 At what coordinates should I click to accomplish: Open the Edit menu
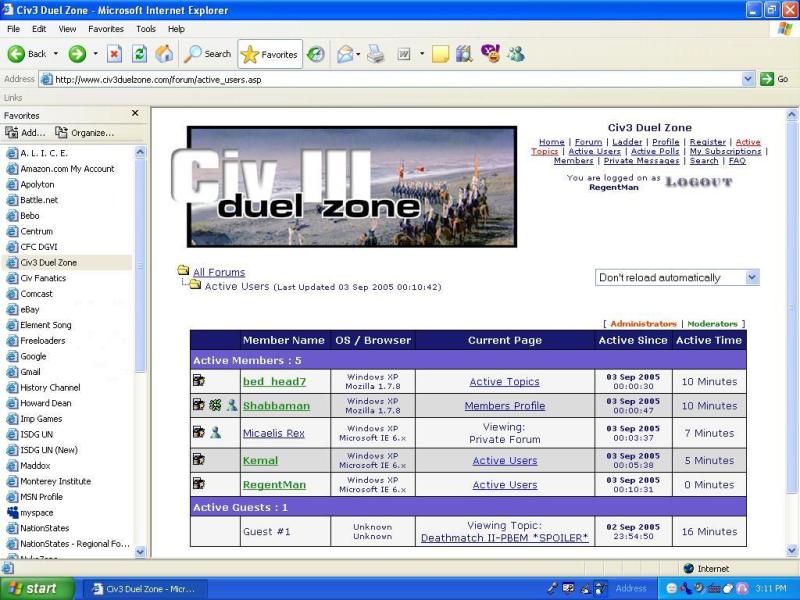pos(39,29)
